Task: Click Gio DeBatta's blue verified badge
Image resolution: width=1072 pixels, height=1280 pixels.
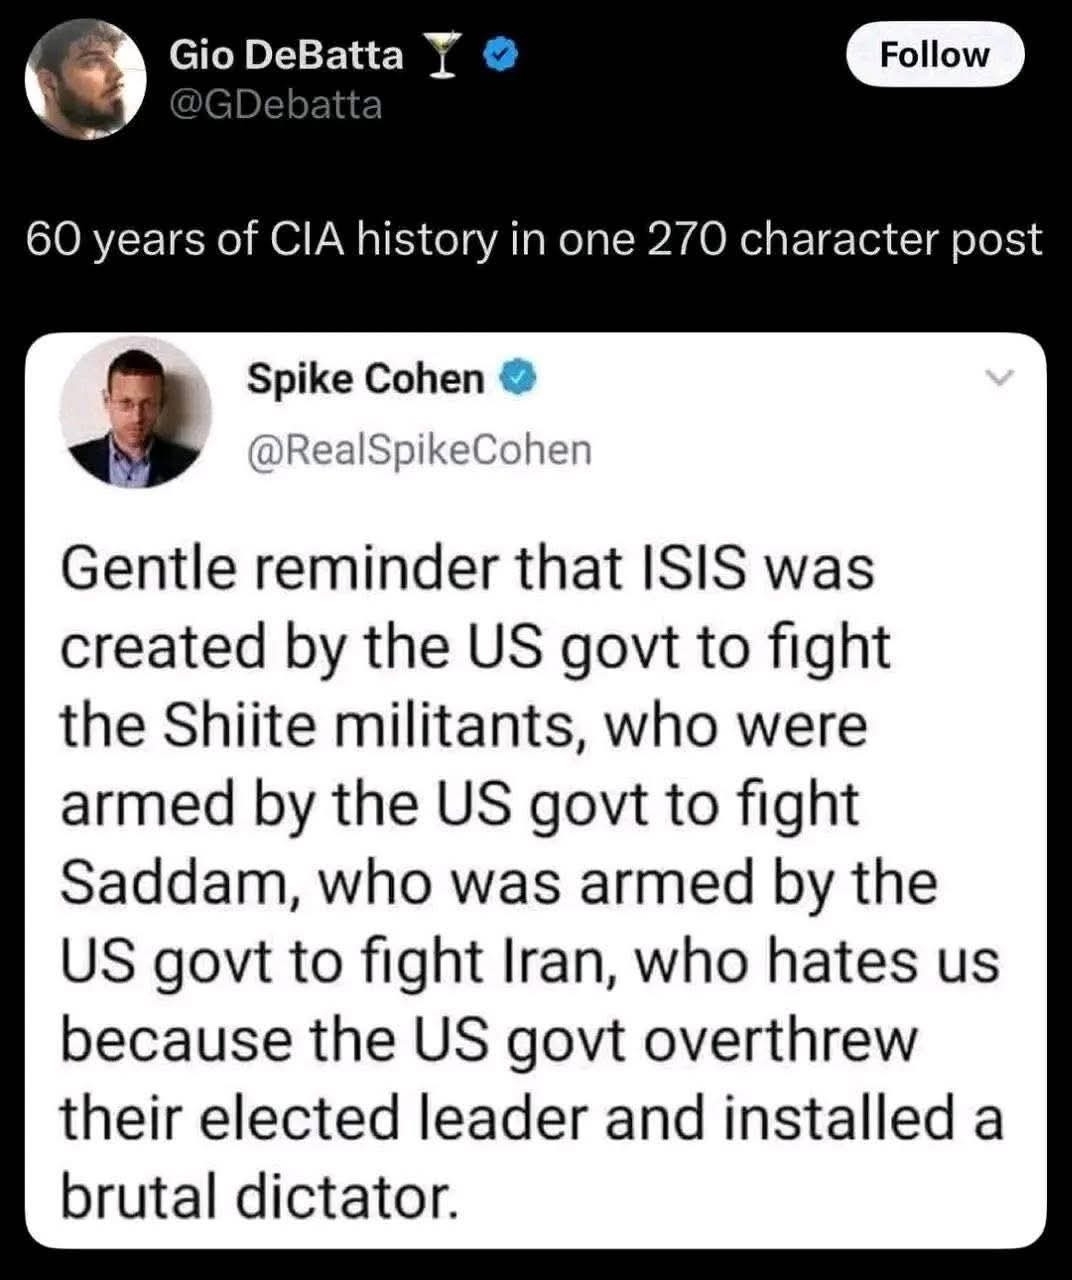Action: coord(499,56)
